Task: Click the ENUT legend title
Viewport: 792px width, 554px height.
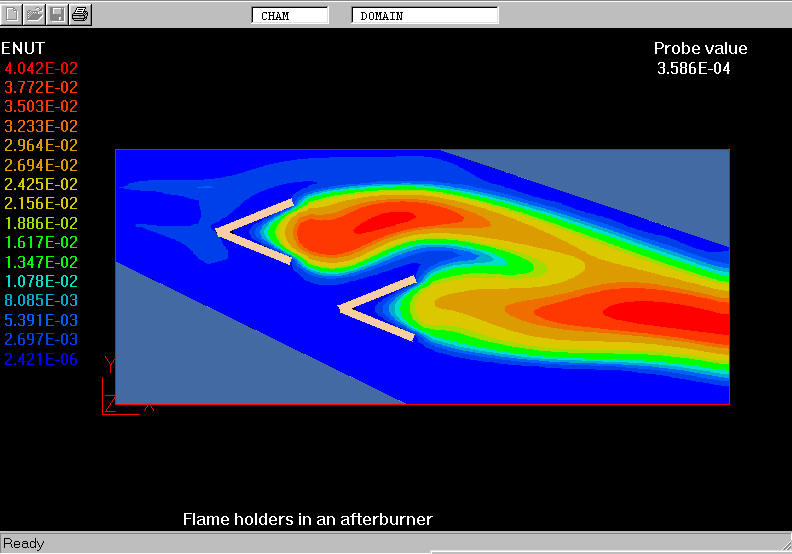Action: [23, 48]
